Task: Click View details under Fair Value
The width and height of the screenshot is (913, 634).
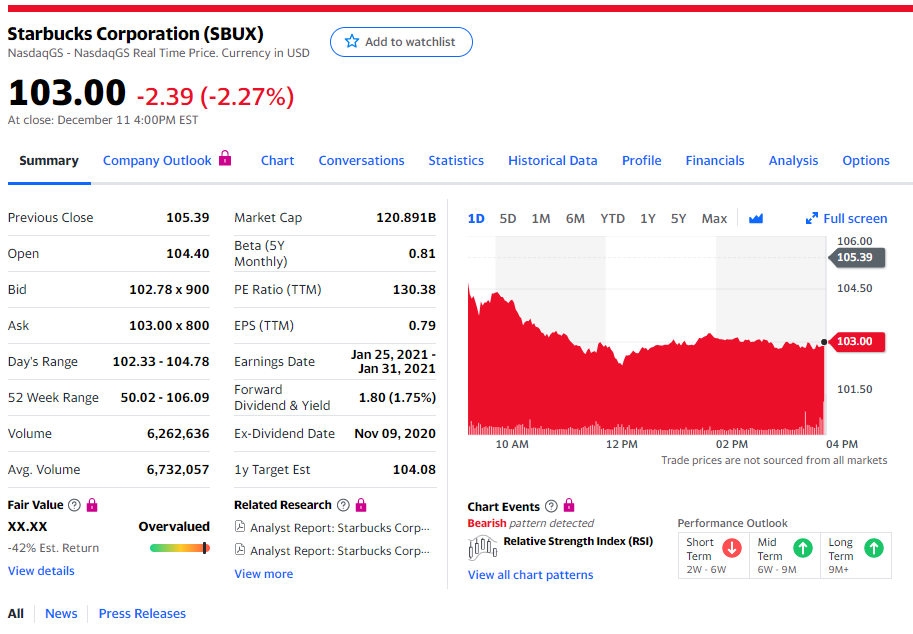Action: click(x=41, y=571)
